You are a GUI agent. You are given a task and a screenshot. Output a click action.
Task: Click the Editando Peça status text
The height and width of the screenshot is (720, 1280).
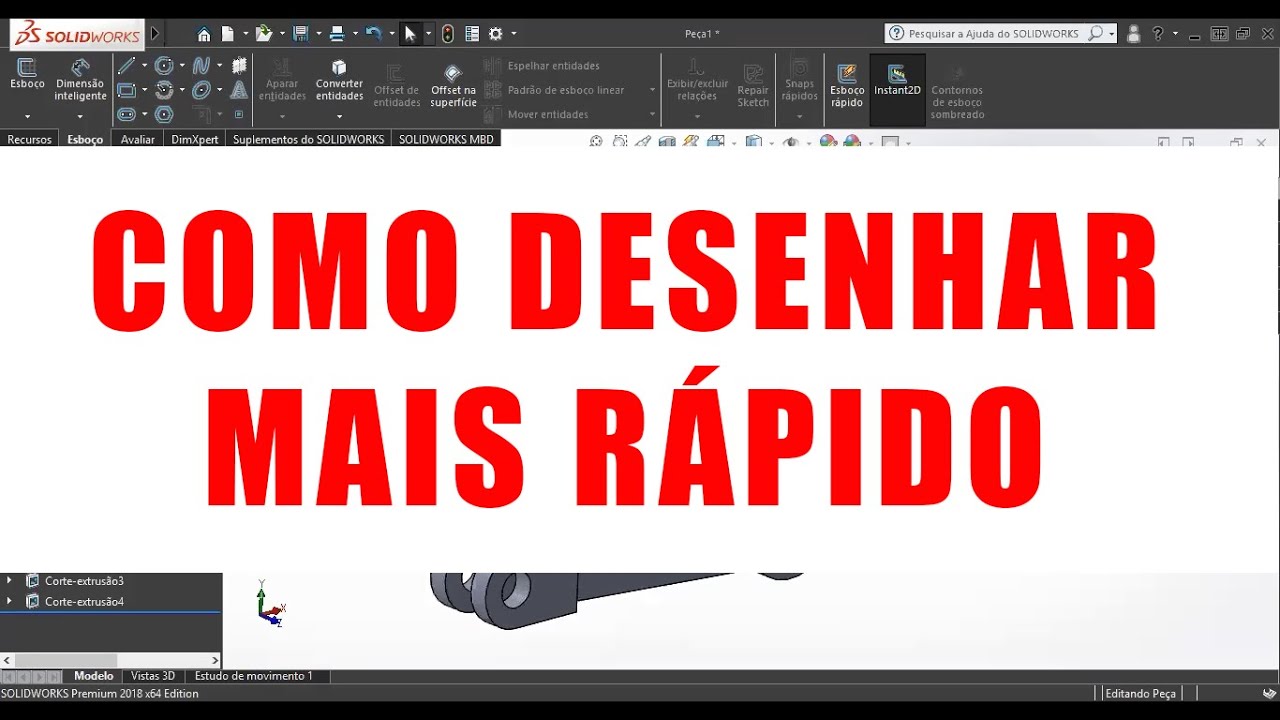pos(1141,693)
